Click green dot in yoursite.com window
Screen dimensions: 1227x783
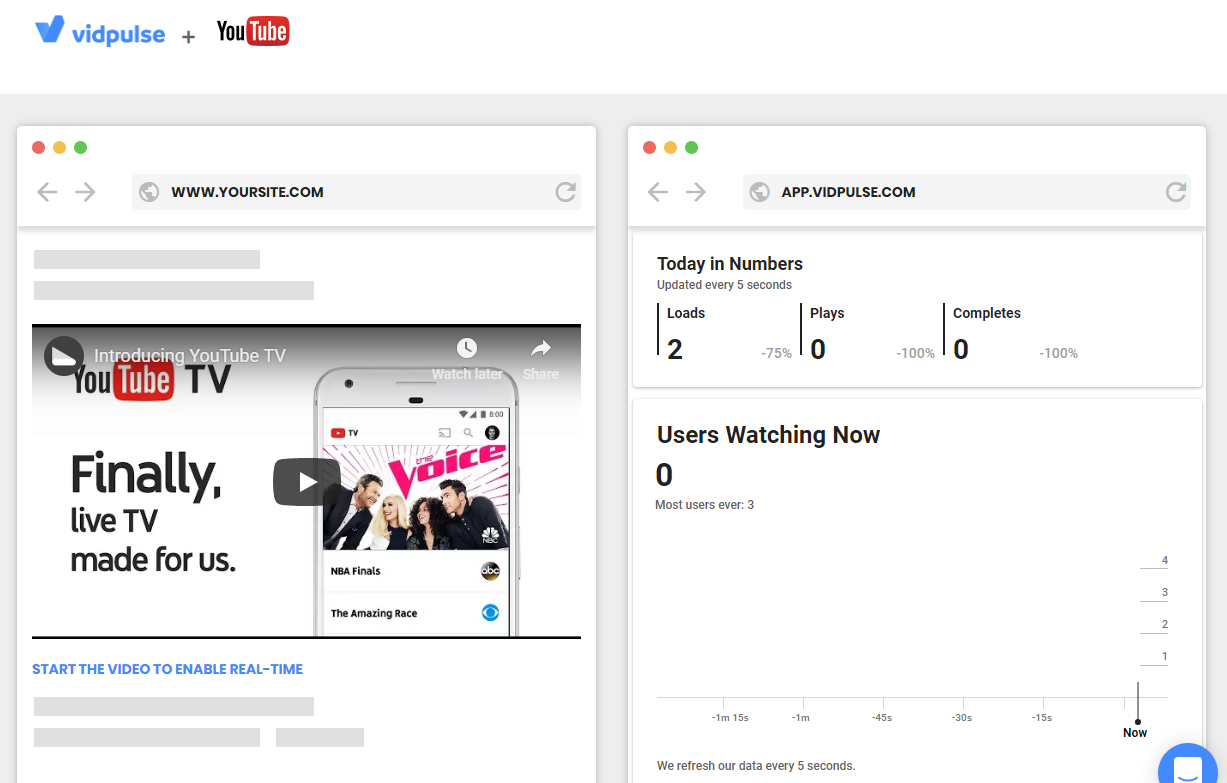pyautogui.click(x=80, y=148)
